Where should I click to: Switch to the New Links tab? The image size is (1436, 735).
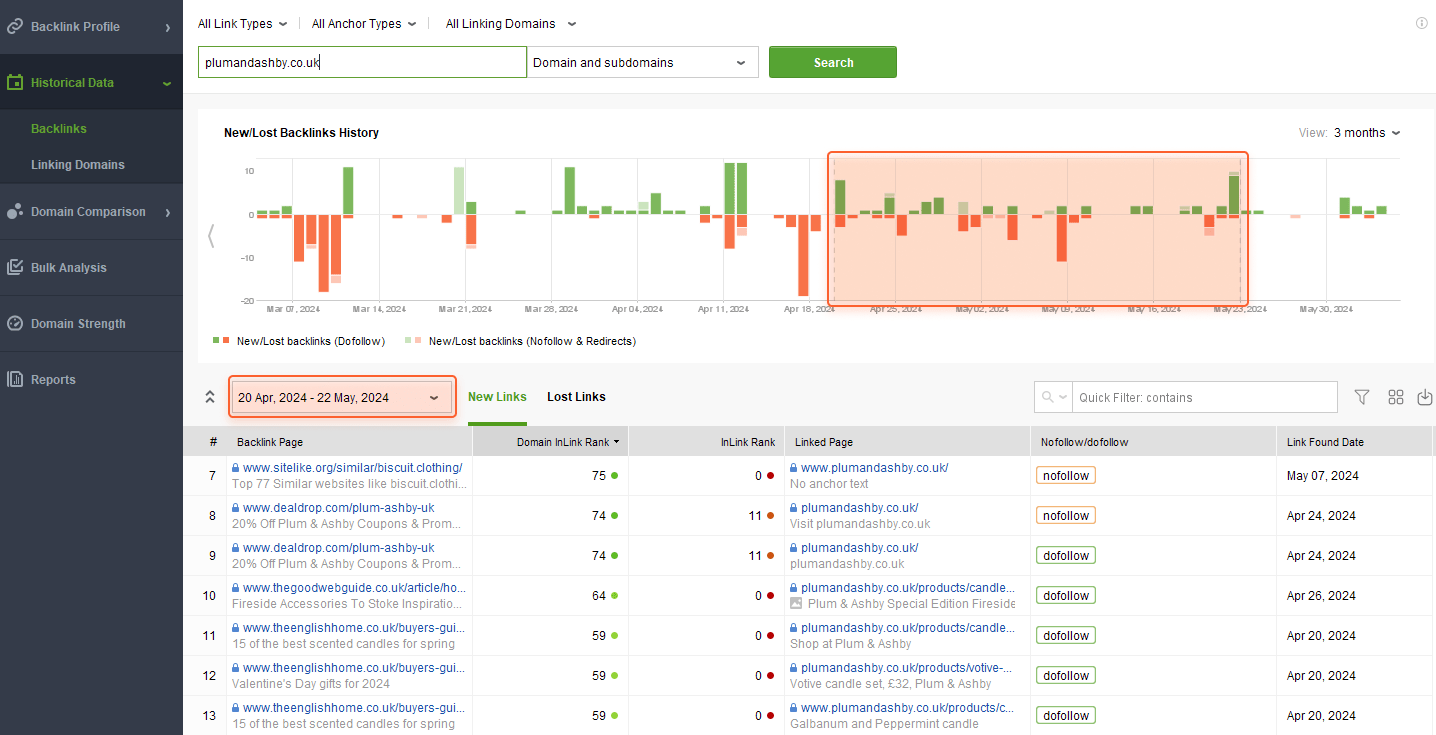point(497,397)
